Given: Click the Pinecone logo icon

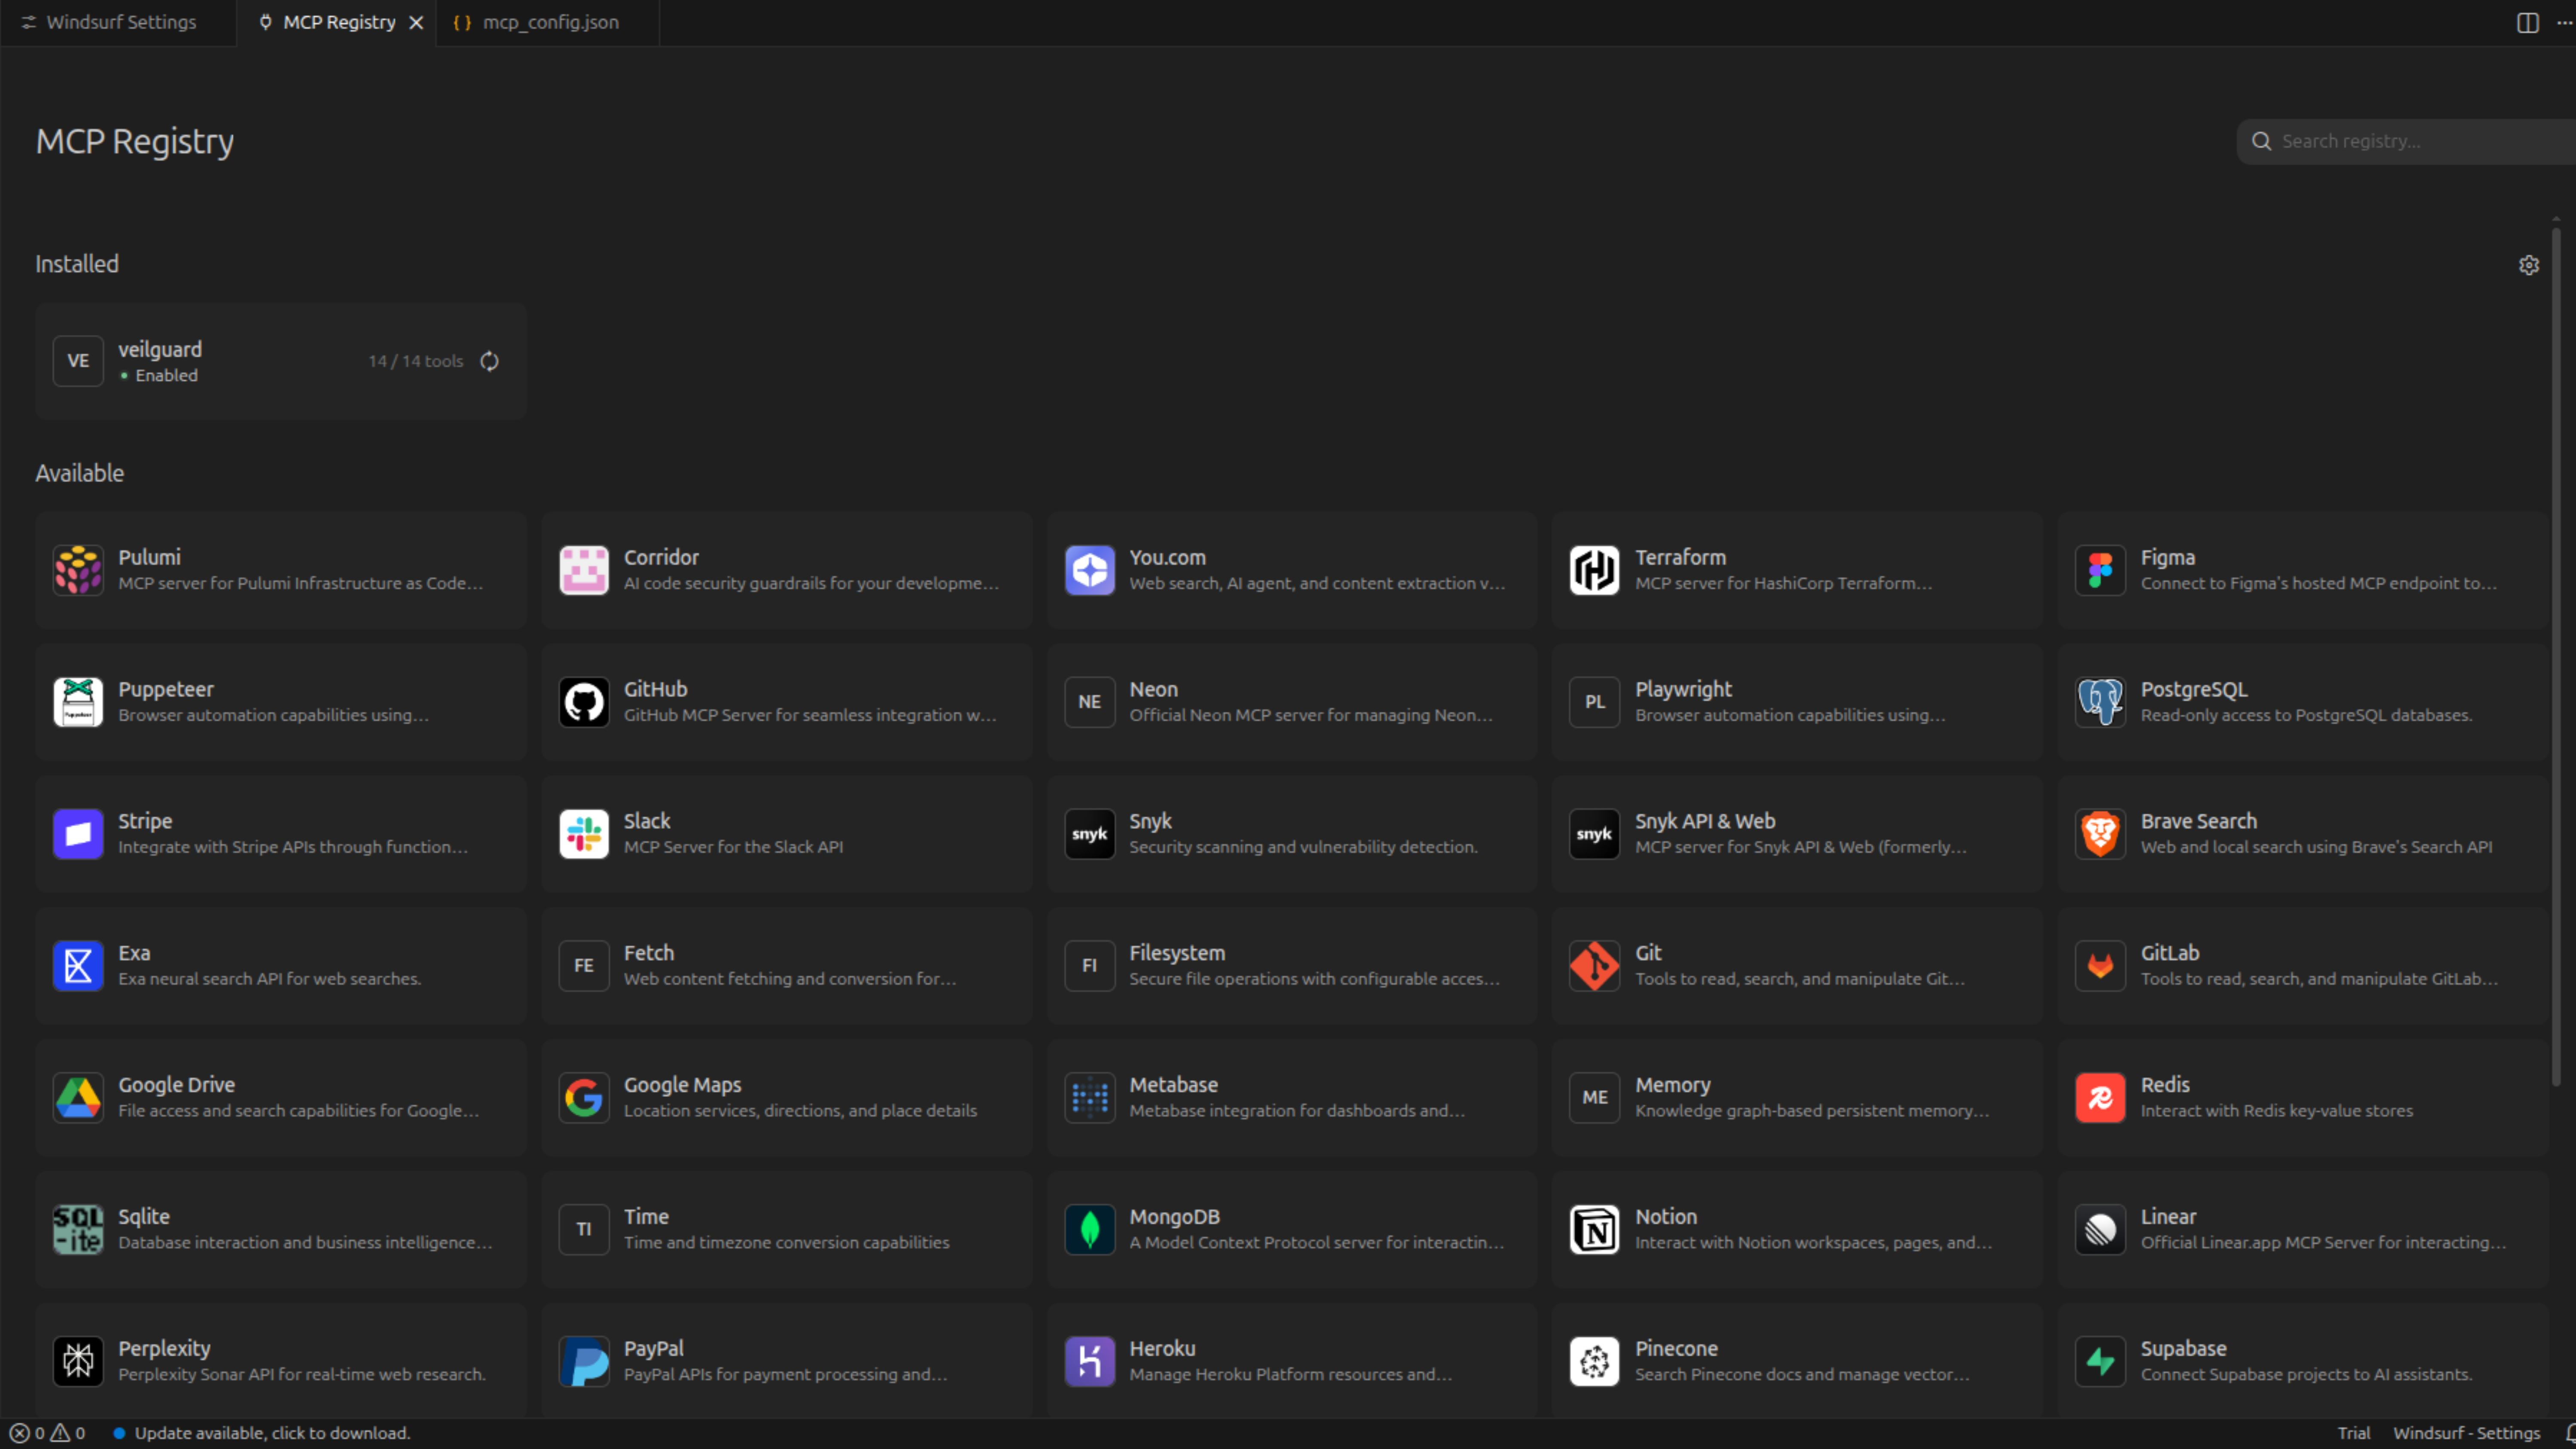Looking at the screenshot, I should click(1594, 1362).
